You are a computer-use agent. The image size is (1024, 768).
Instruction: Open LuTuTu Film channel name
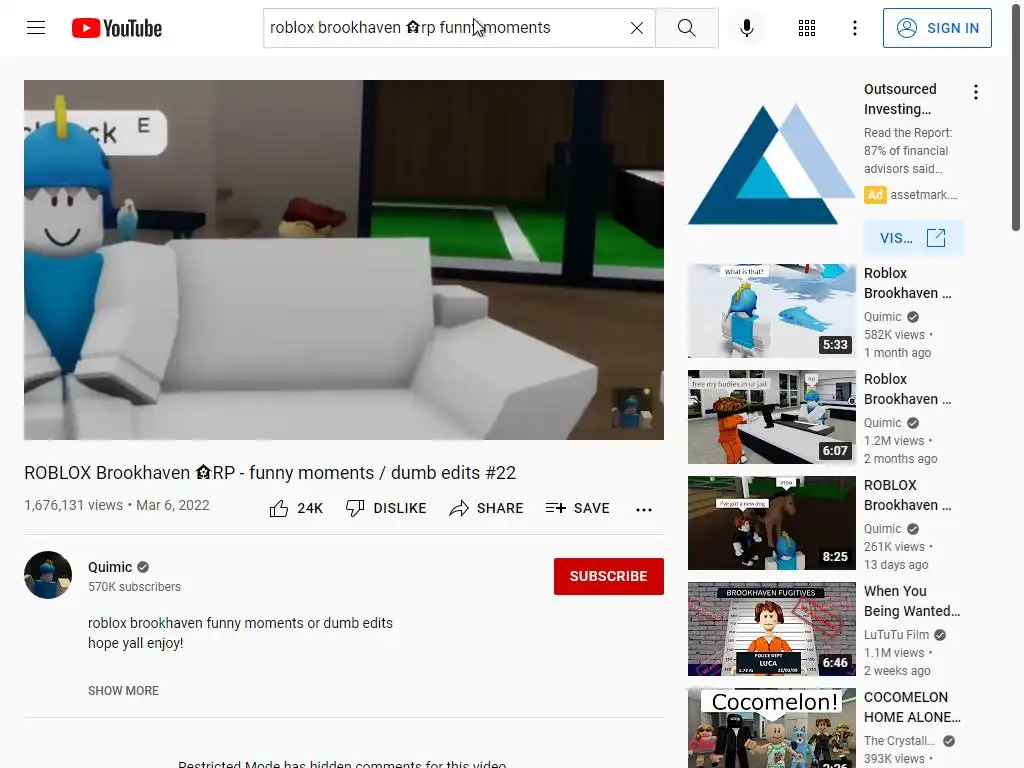[x=896, y=634]
